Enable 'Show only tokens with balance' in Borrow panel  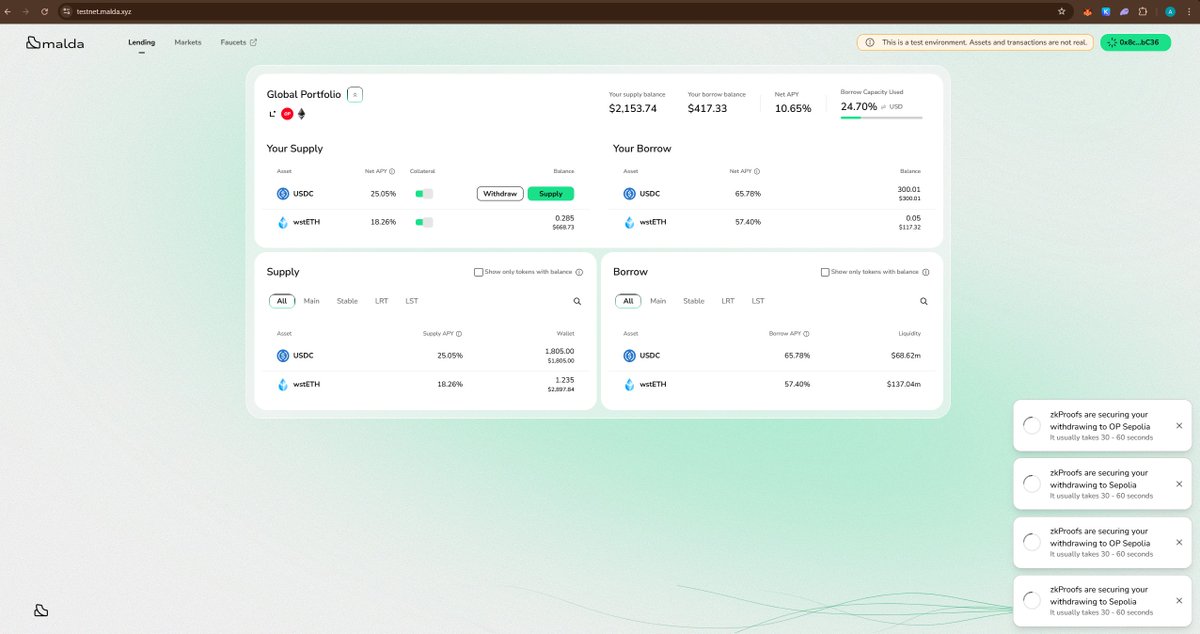pos(824,272)
